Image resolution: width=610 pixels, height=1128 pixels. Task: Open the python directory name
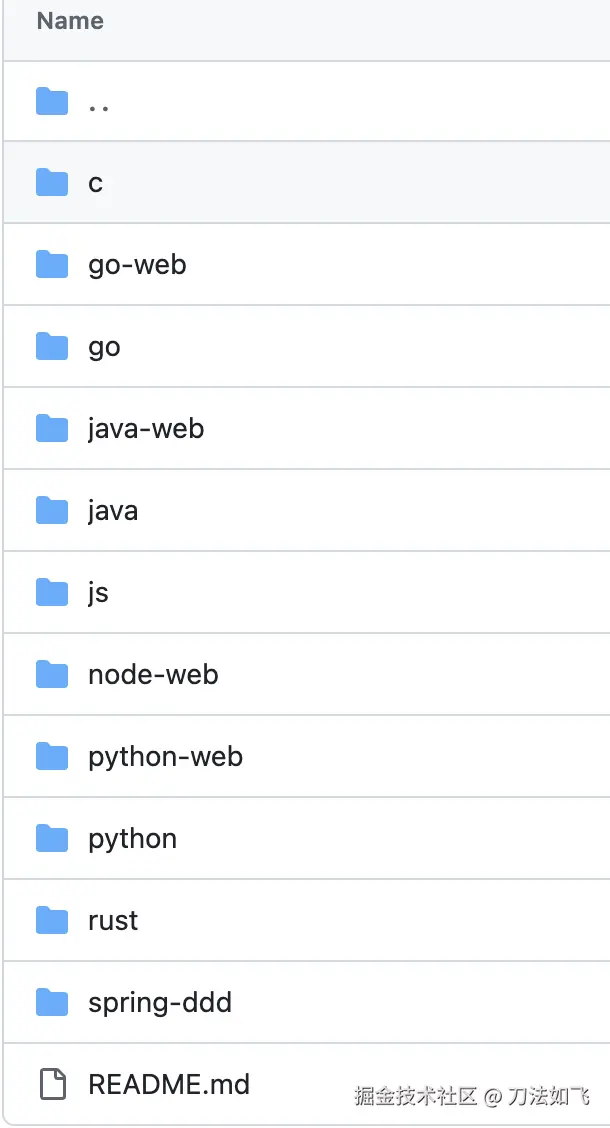(x=132, y=839)
